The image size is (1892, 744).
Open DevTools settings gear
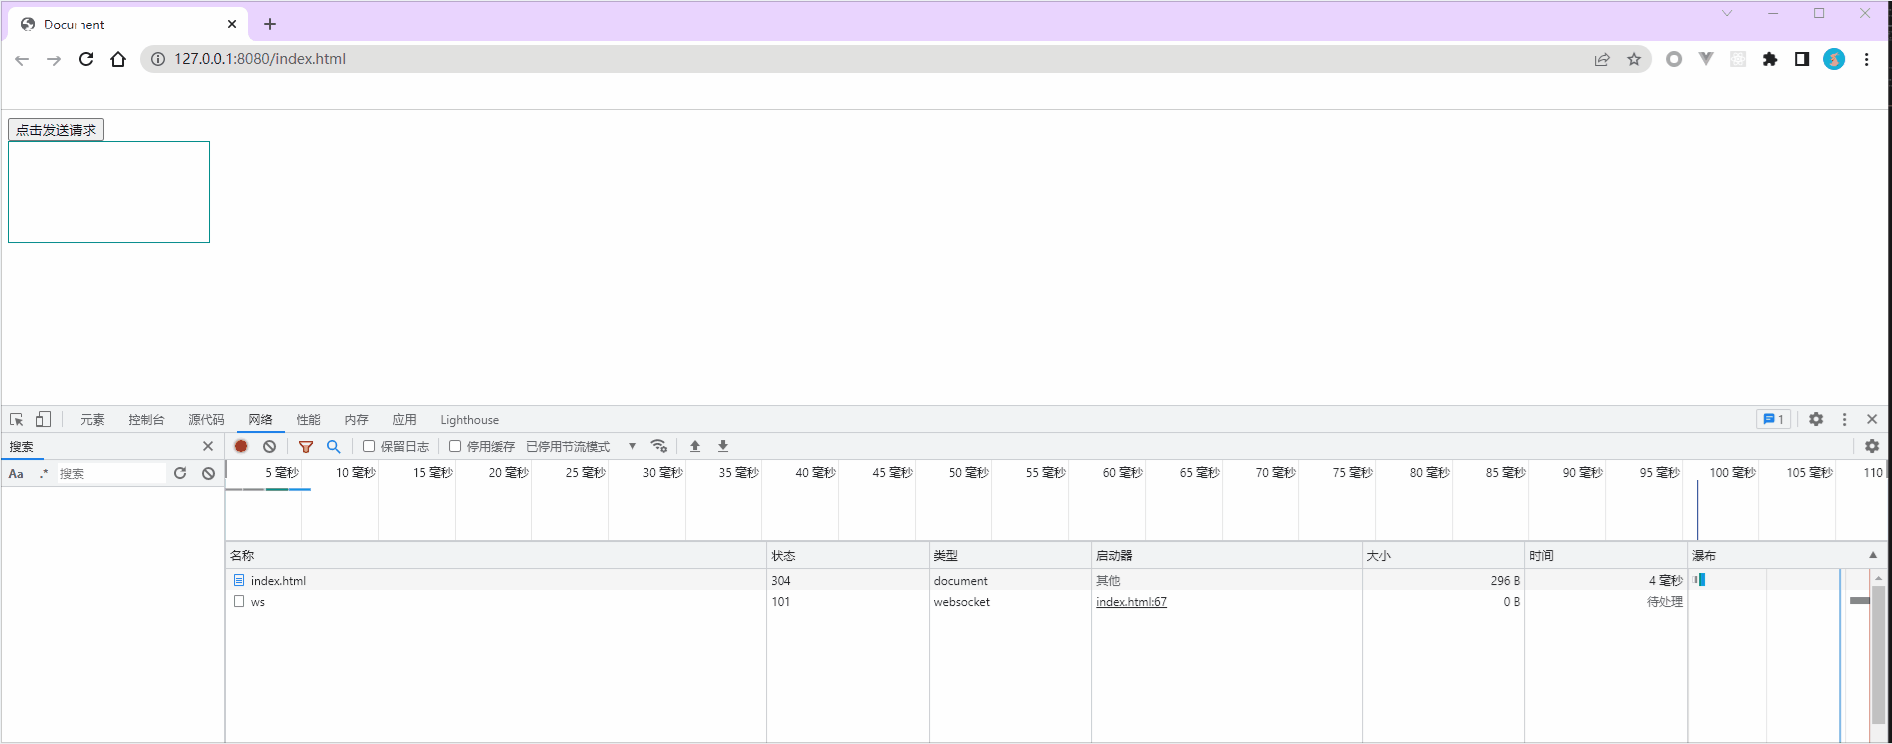1816,419
